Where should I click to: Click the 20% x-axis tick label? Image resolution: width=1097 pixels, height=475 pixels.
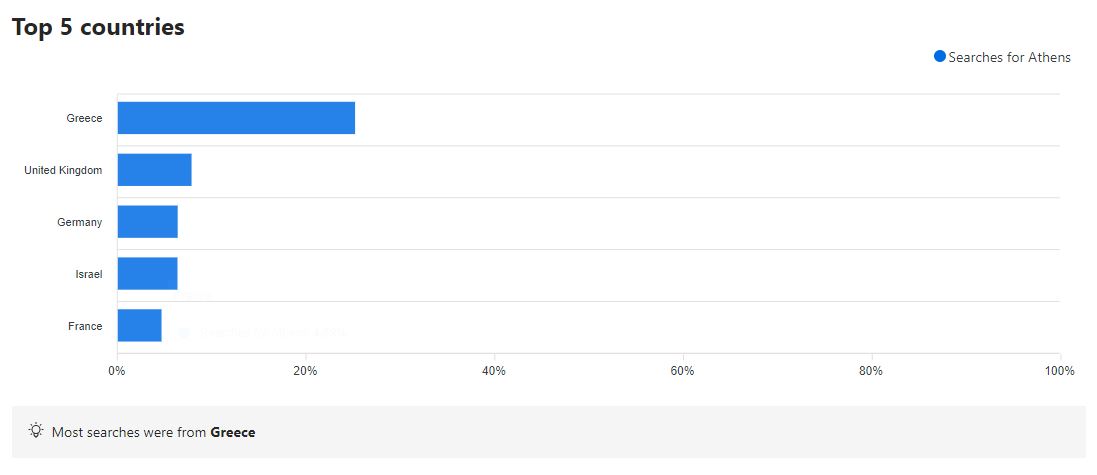point(305,371)
